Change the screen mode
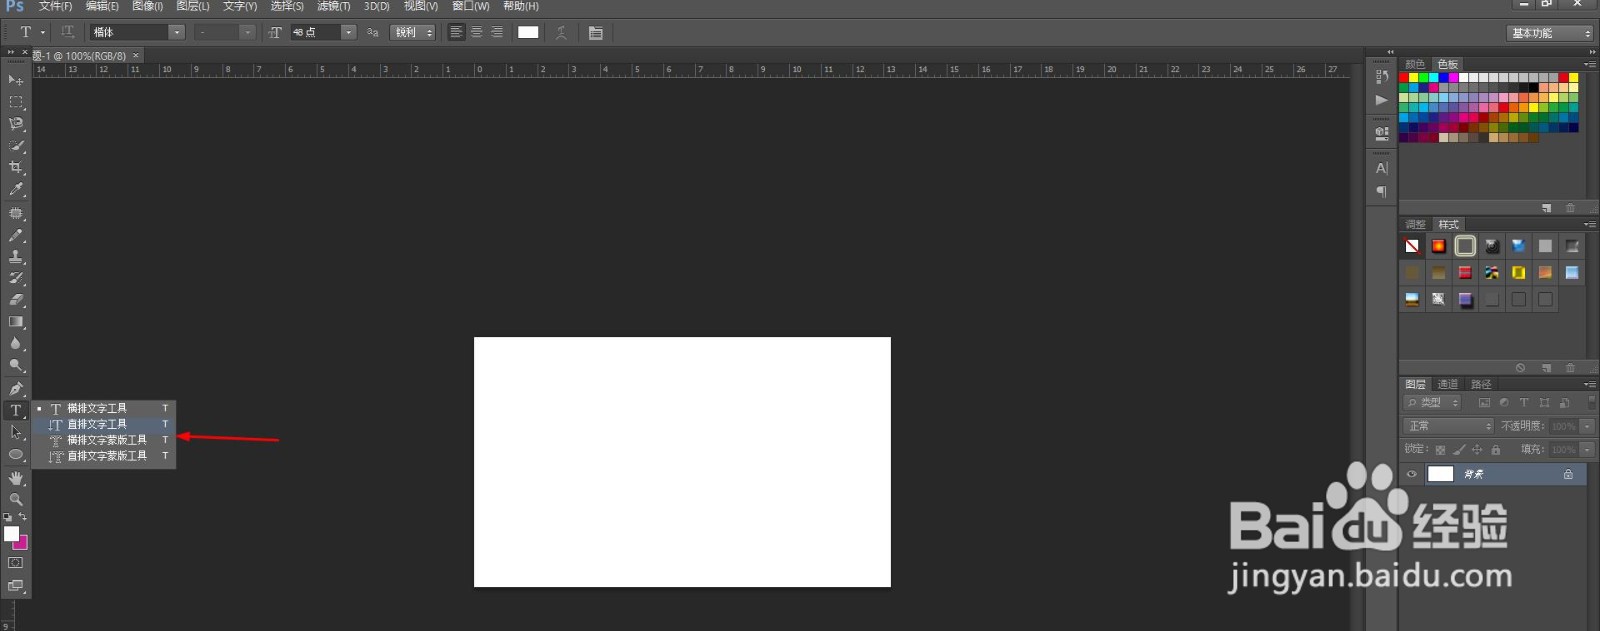This screenshot has width=1600, height=631. coord(15,586)
